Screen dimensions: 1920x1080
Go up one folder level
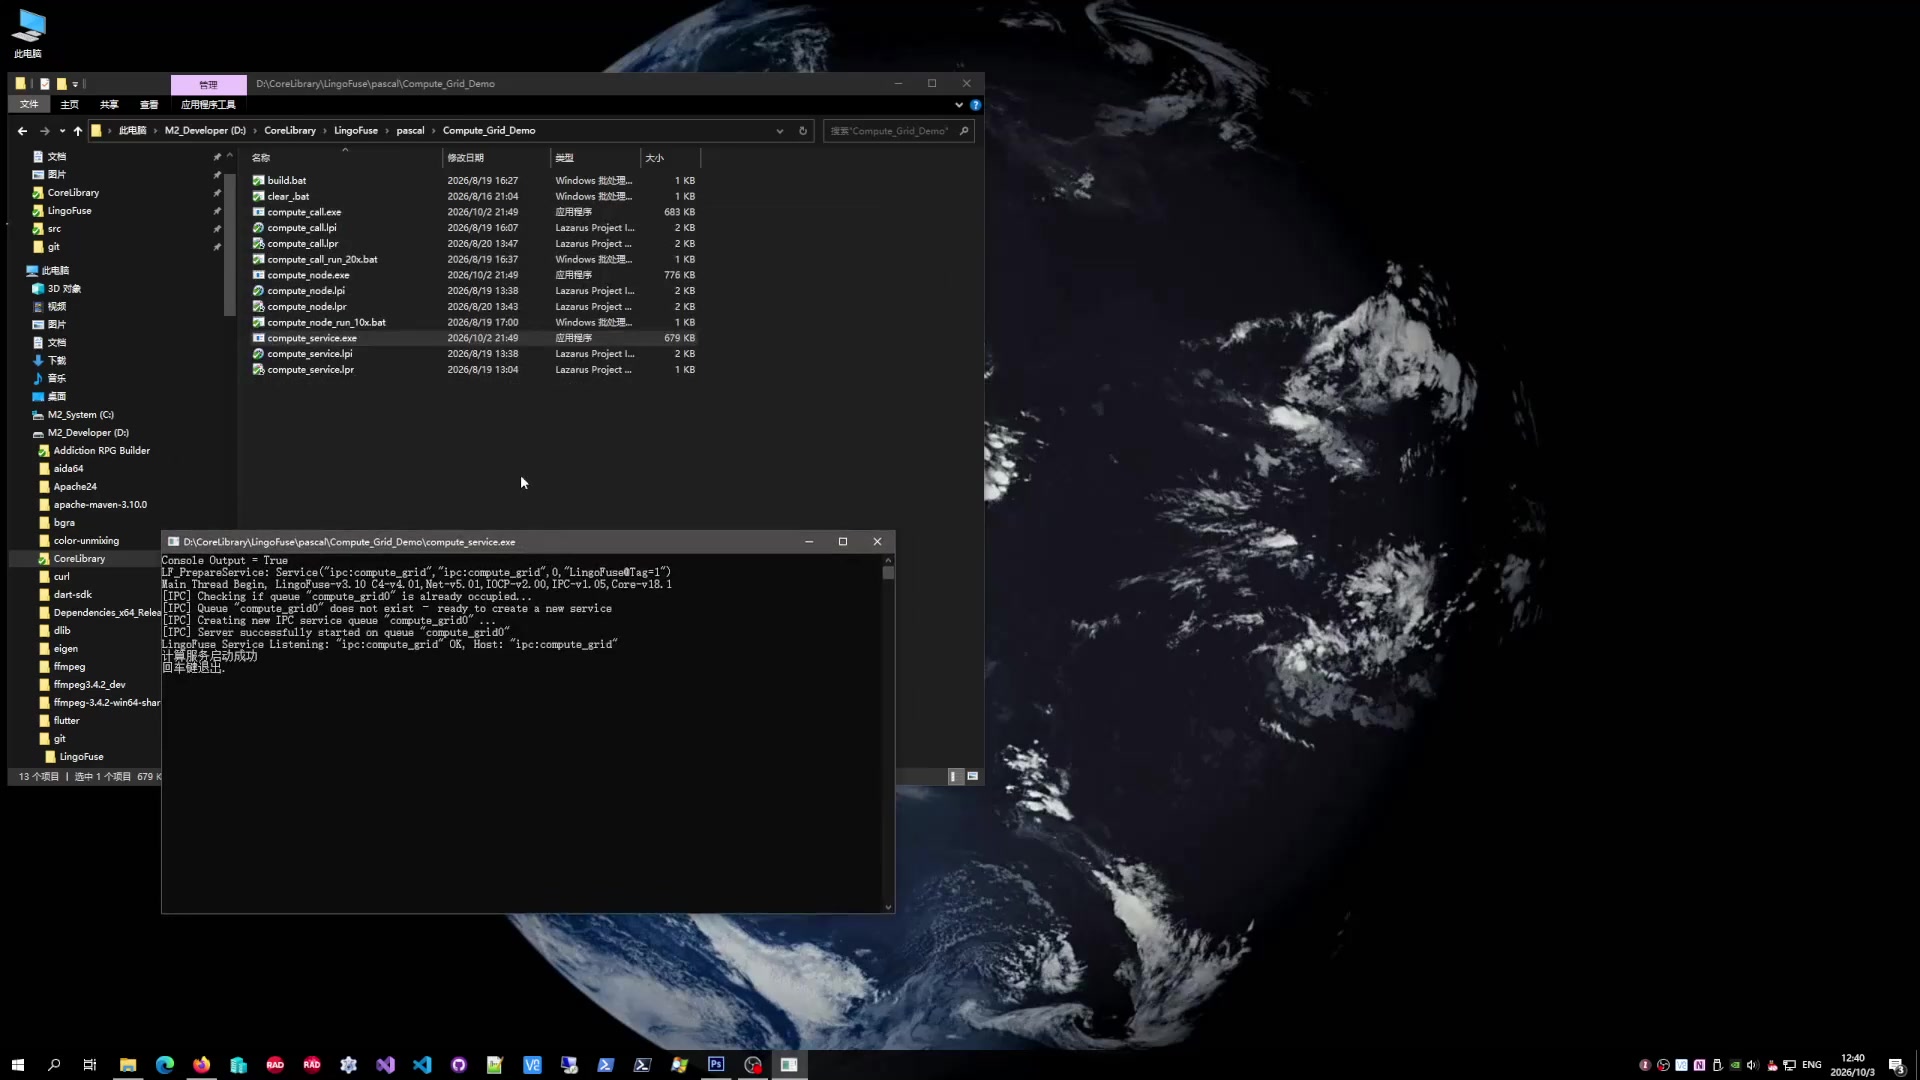(77, 131)
